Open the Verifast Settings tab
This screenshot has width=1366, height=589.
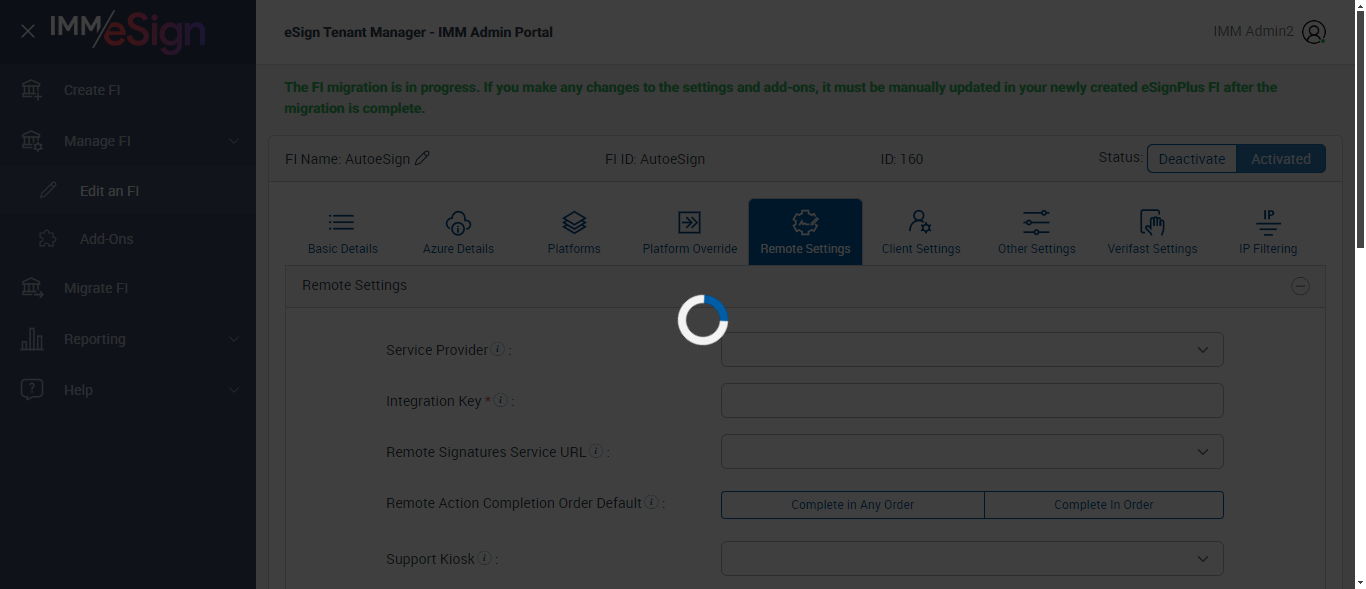point(1152,232)
